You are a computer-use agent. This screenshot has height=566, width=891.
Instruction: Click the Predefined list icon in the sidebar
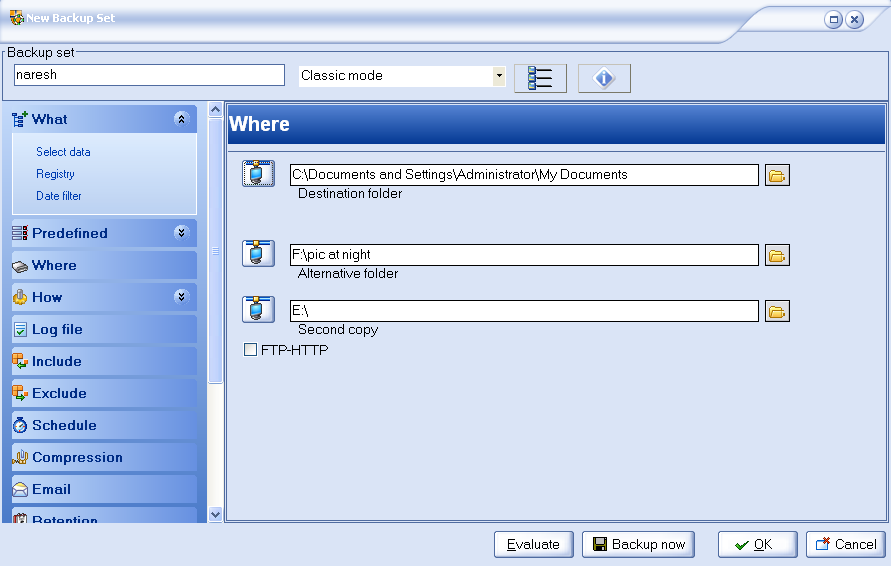coord(20,233)
